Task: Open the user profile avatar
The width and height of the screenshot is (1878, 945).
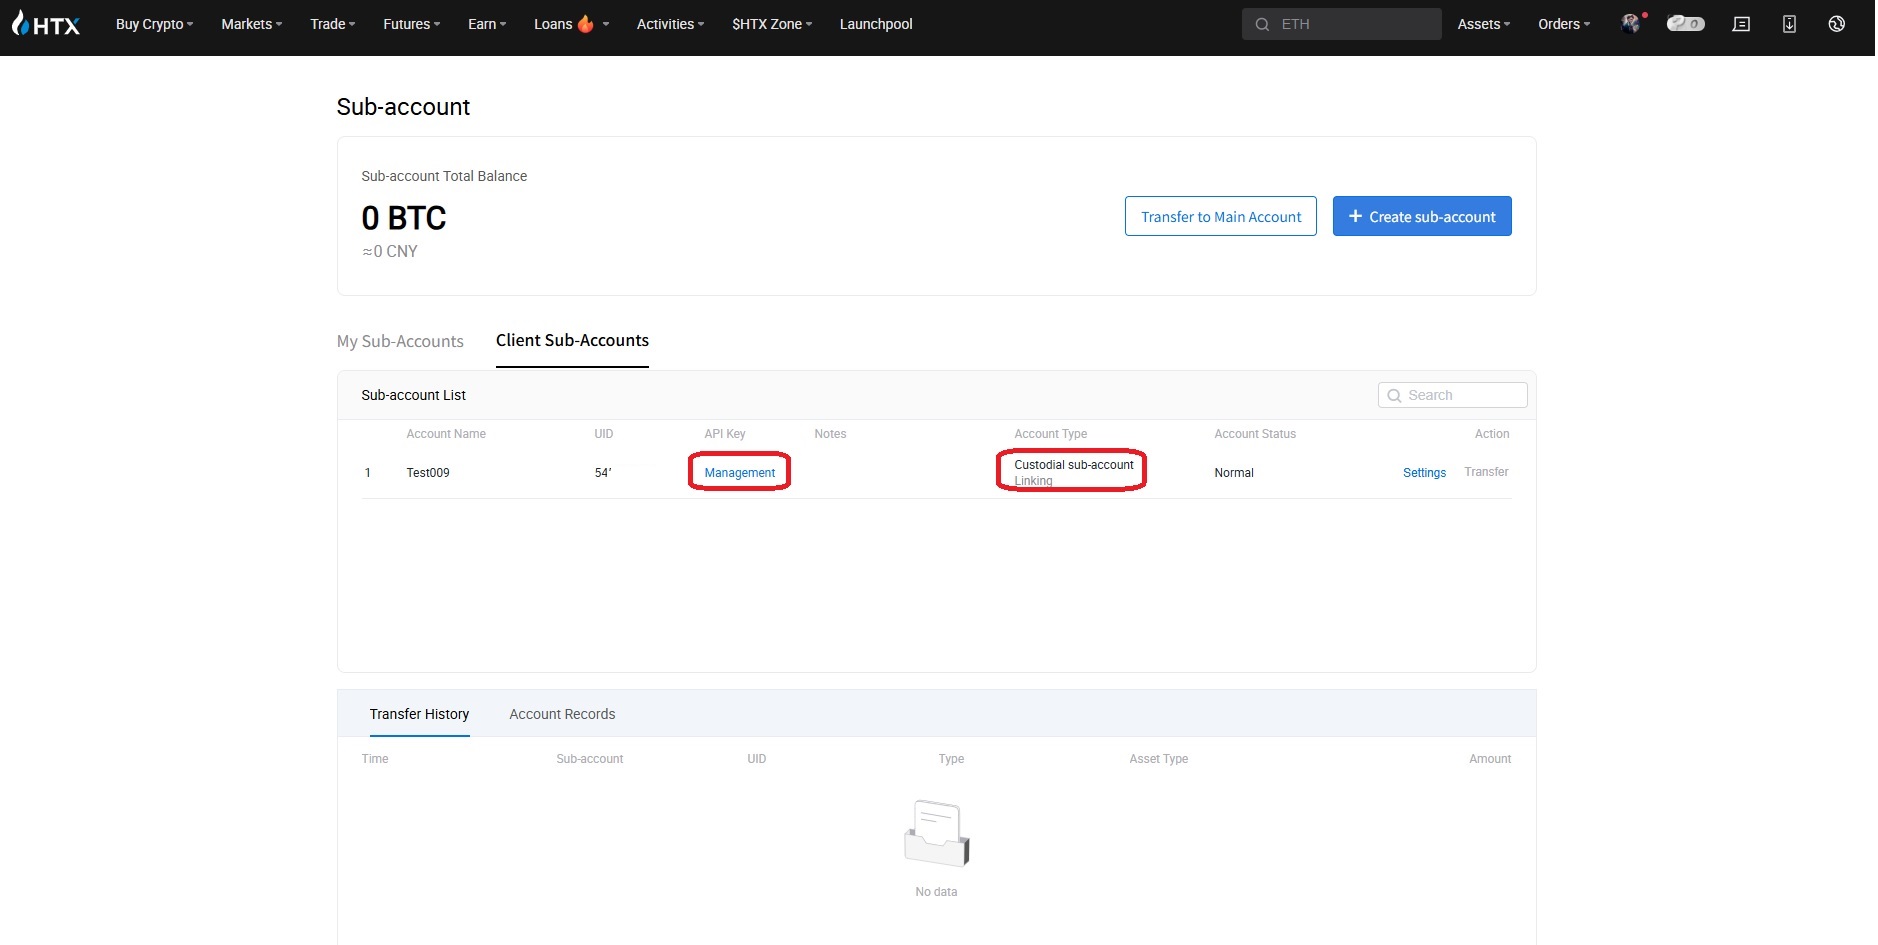Action: point(1630,24)
